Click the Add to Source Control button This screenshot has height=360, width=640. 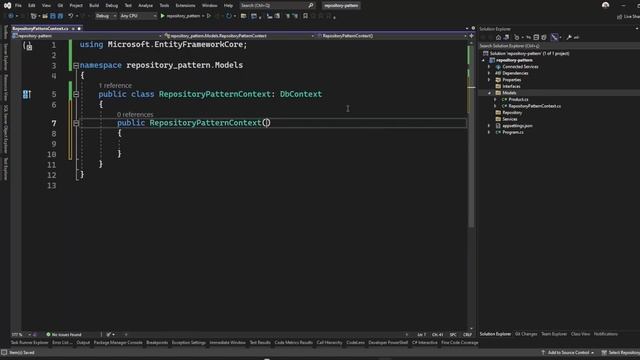(568, 352)
